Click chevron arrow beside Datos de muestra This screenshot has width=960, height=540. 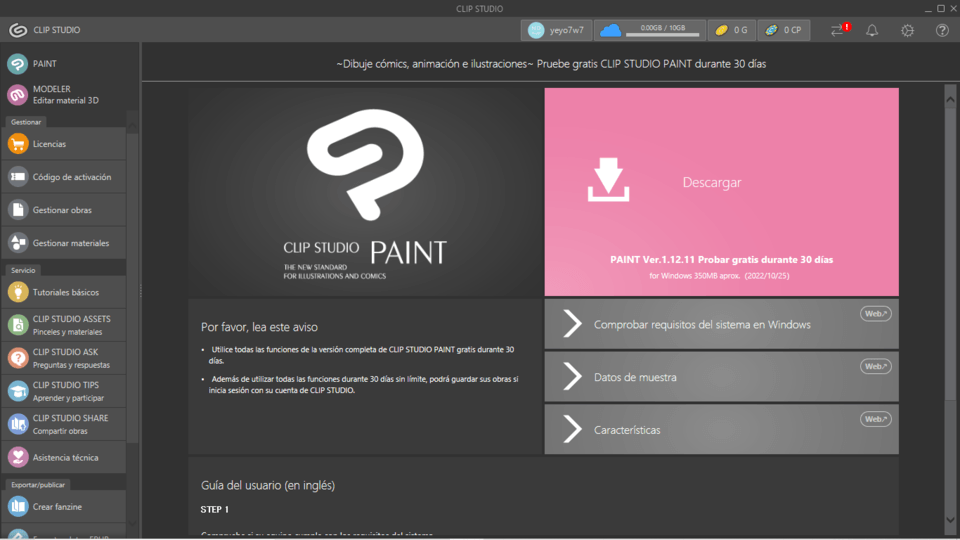click(x=572, y=377)
